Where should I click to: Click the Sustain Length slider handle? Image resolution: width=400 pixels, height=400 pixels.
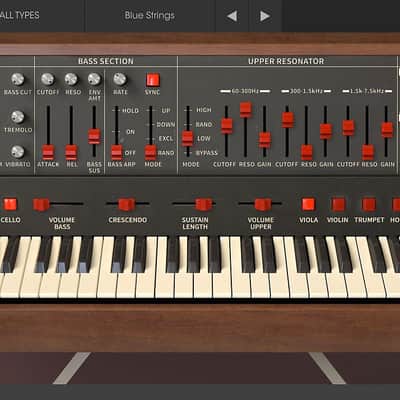coord(203,204)
